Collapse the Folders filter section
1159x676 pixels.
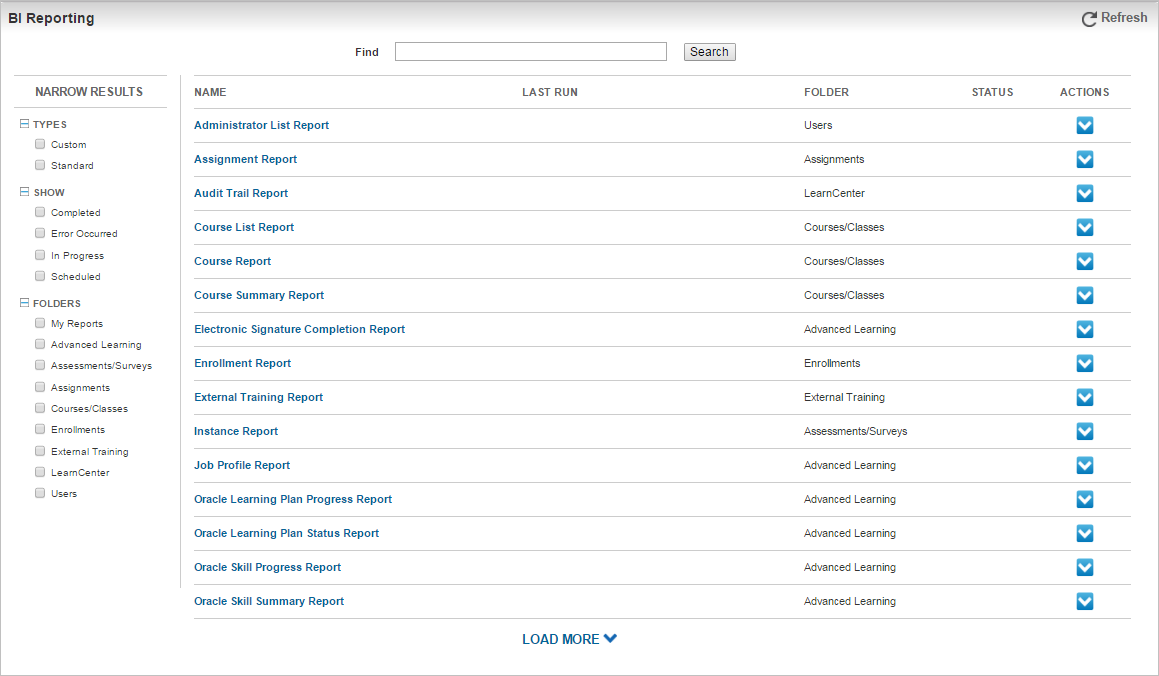[24, 303]
